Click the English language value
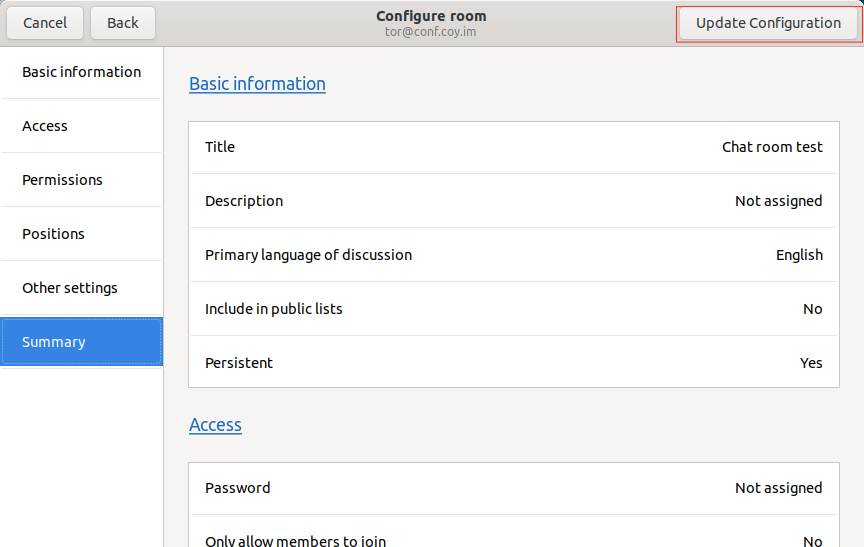Image resolution: width=864 pixels, height=547 pixels. pos(799,255)
